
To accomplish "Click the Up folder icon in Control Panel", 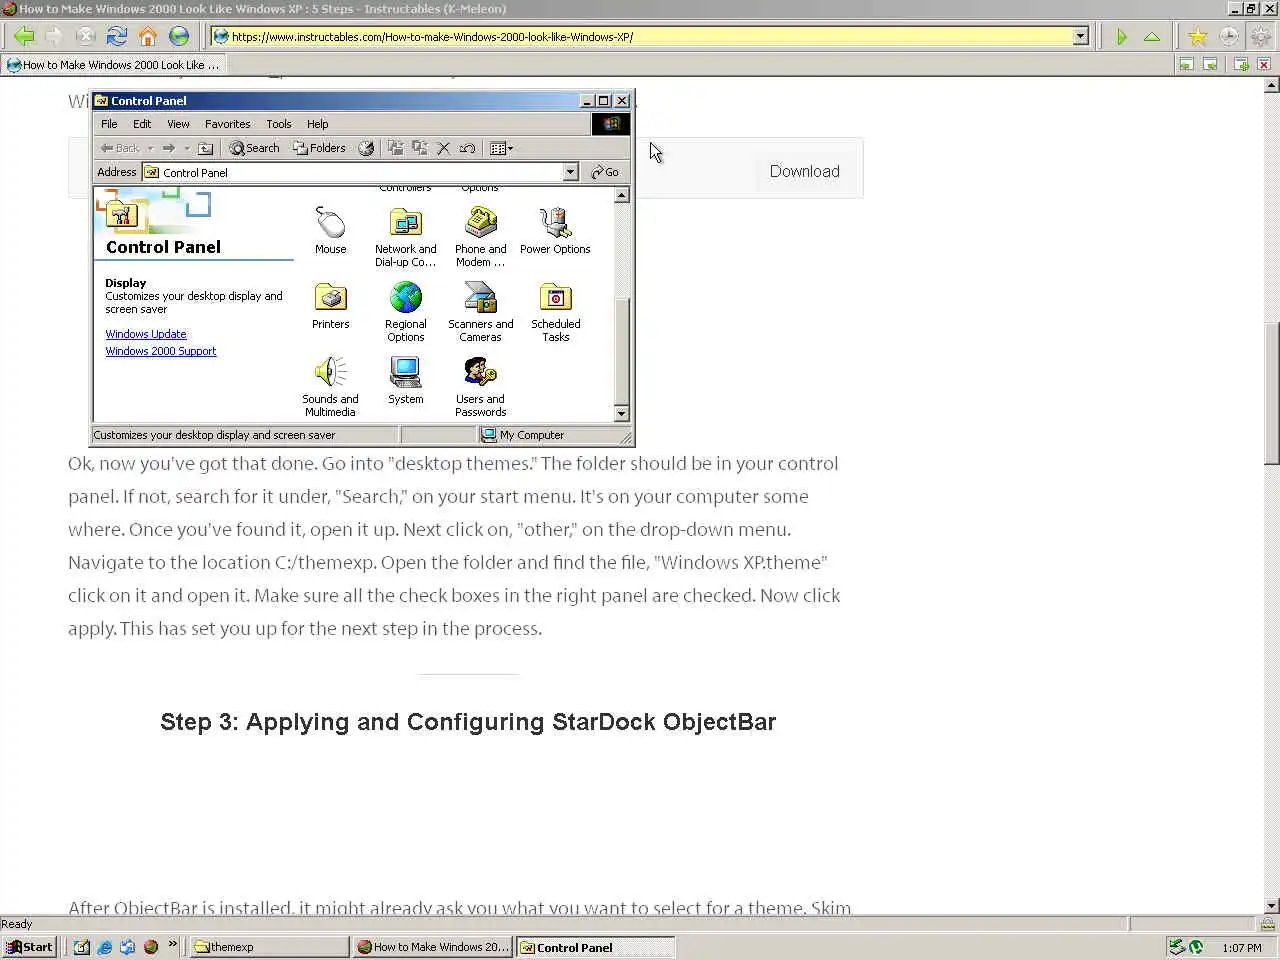I will 205,148.
